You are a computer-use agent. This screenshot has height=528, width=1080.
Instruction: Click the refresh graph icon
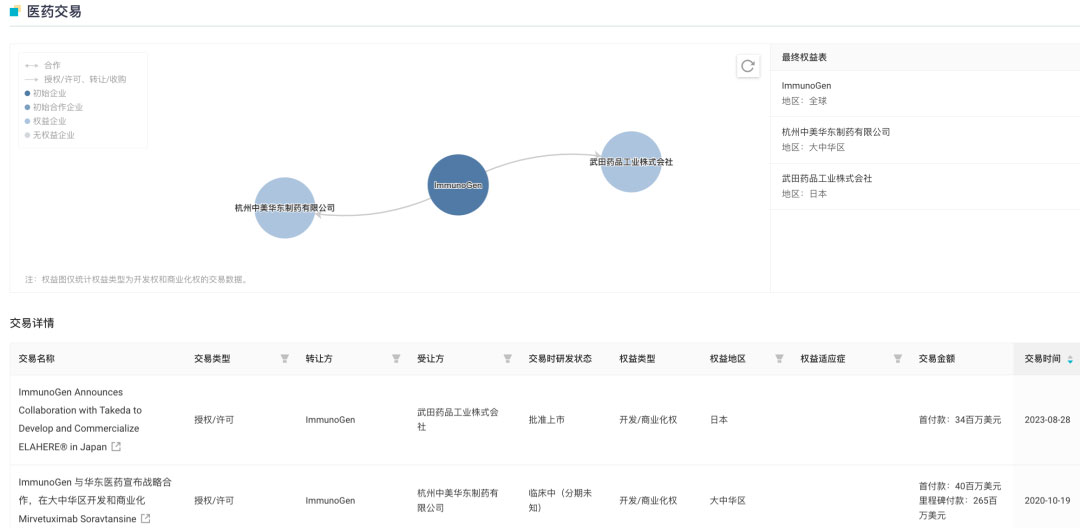[x=747, y=66]
